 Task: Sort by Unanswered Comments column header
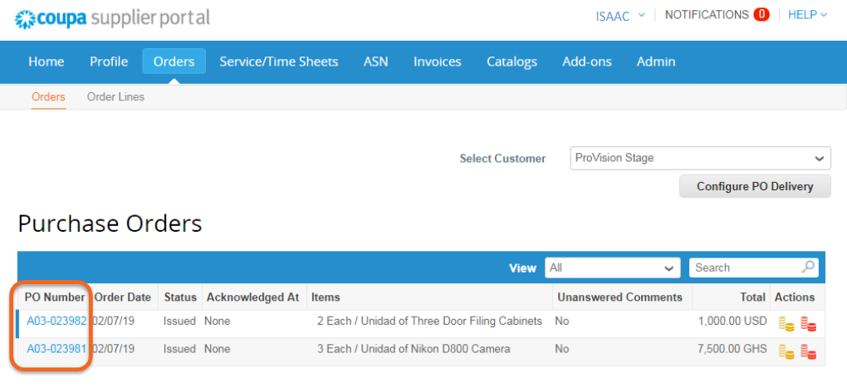pyautogui.click(x=620, y=297)
